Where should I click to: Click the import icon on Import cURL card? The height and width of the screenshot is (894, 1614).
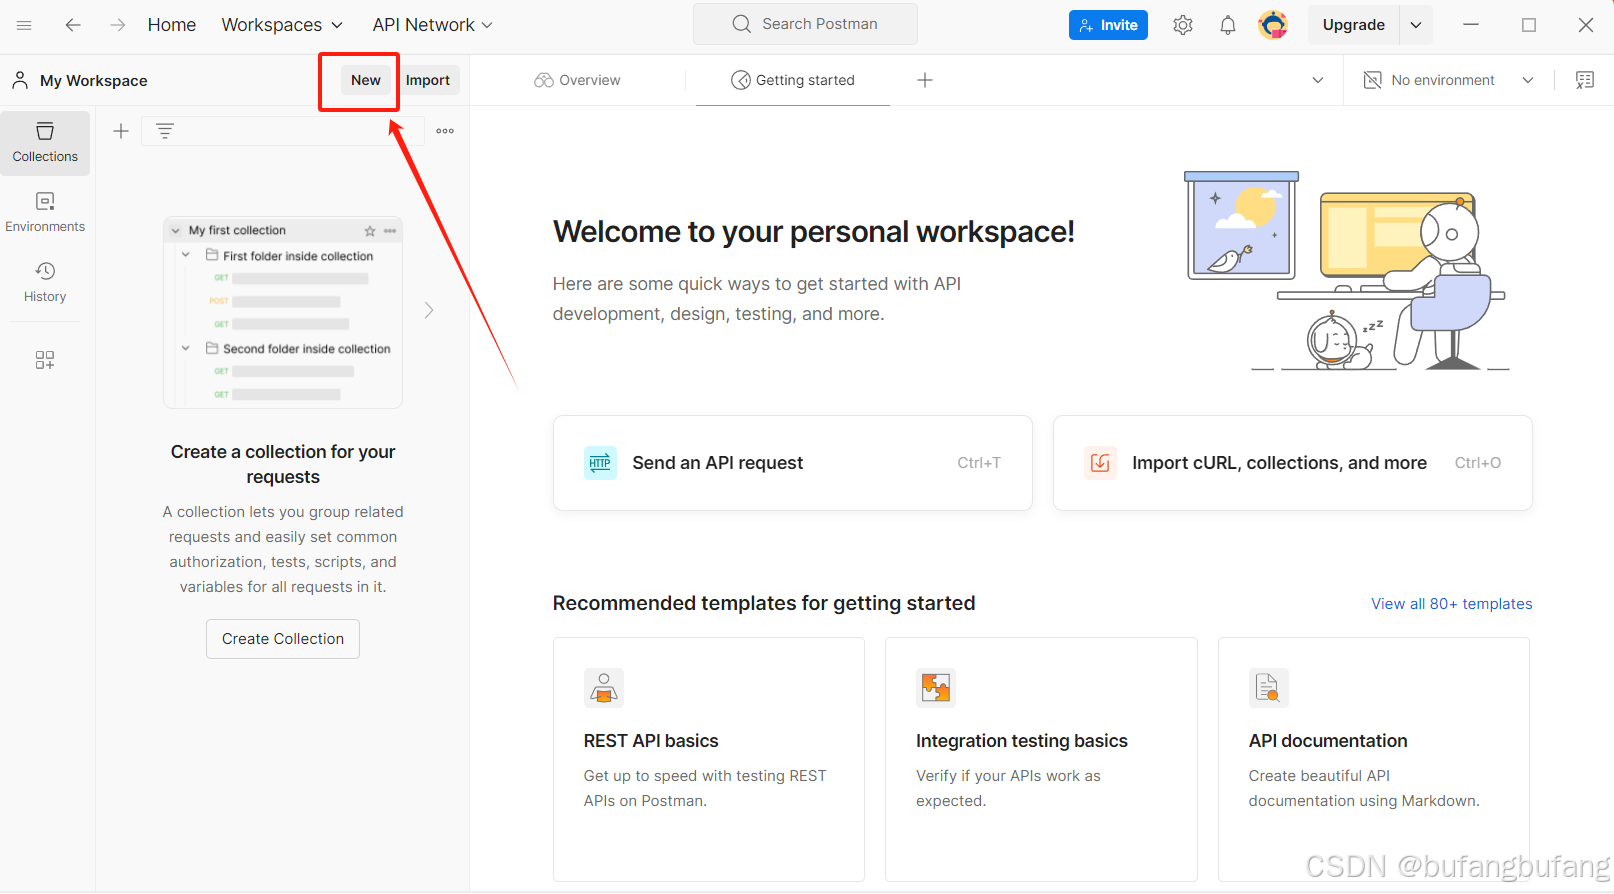pyautogui.click(x=1100, y=463)
